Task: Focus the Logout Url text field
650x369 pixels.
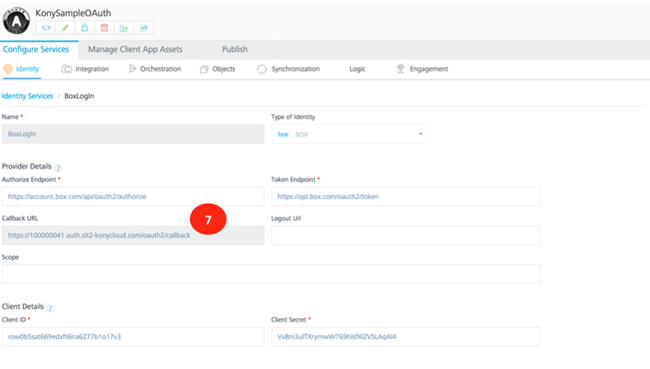Action: (x=405, y=235)
